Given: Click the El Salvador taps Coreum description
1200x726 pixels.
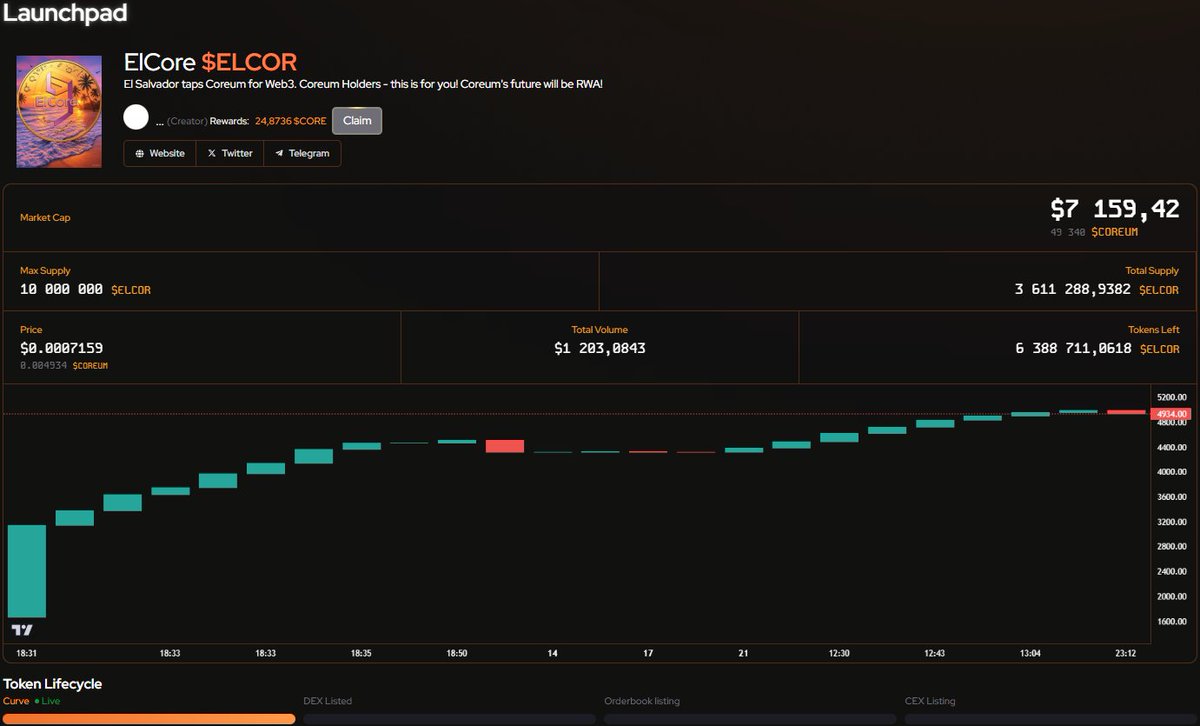Looking at the screenshot, I should point(363,84).
